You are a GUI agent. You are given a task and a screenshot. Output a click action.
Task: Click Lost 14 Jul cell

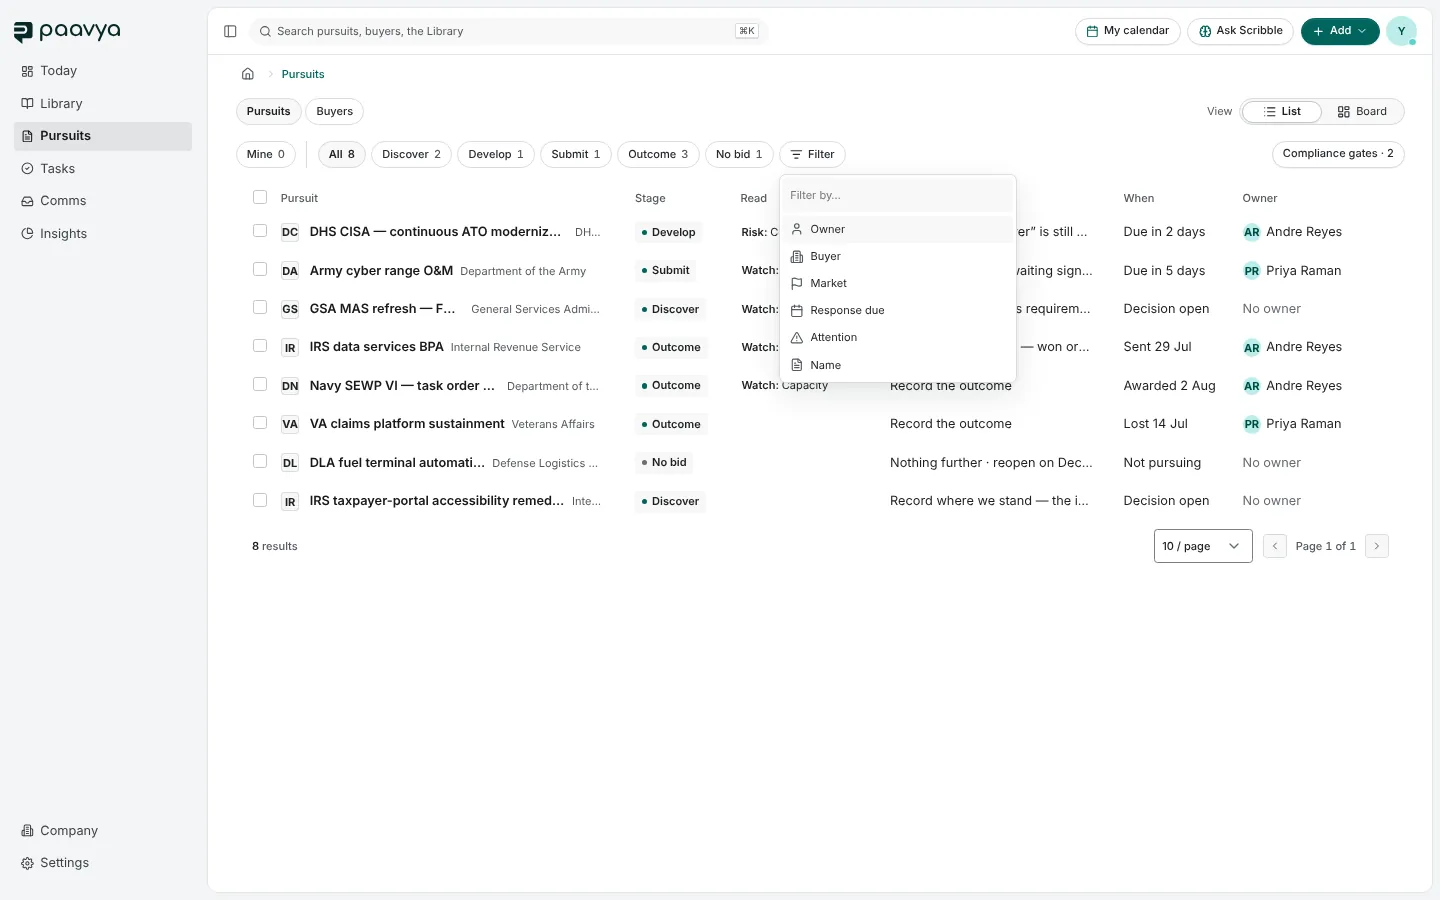pos(1155,424)
